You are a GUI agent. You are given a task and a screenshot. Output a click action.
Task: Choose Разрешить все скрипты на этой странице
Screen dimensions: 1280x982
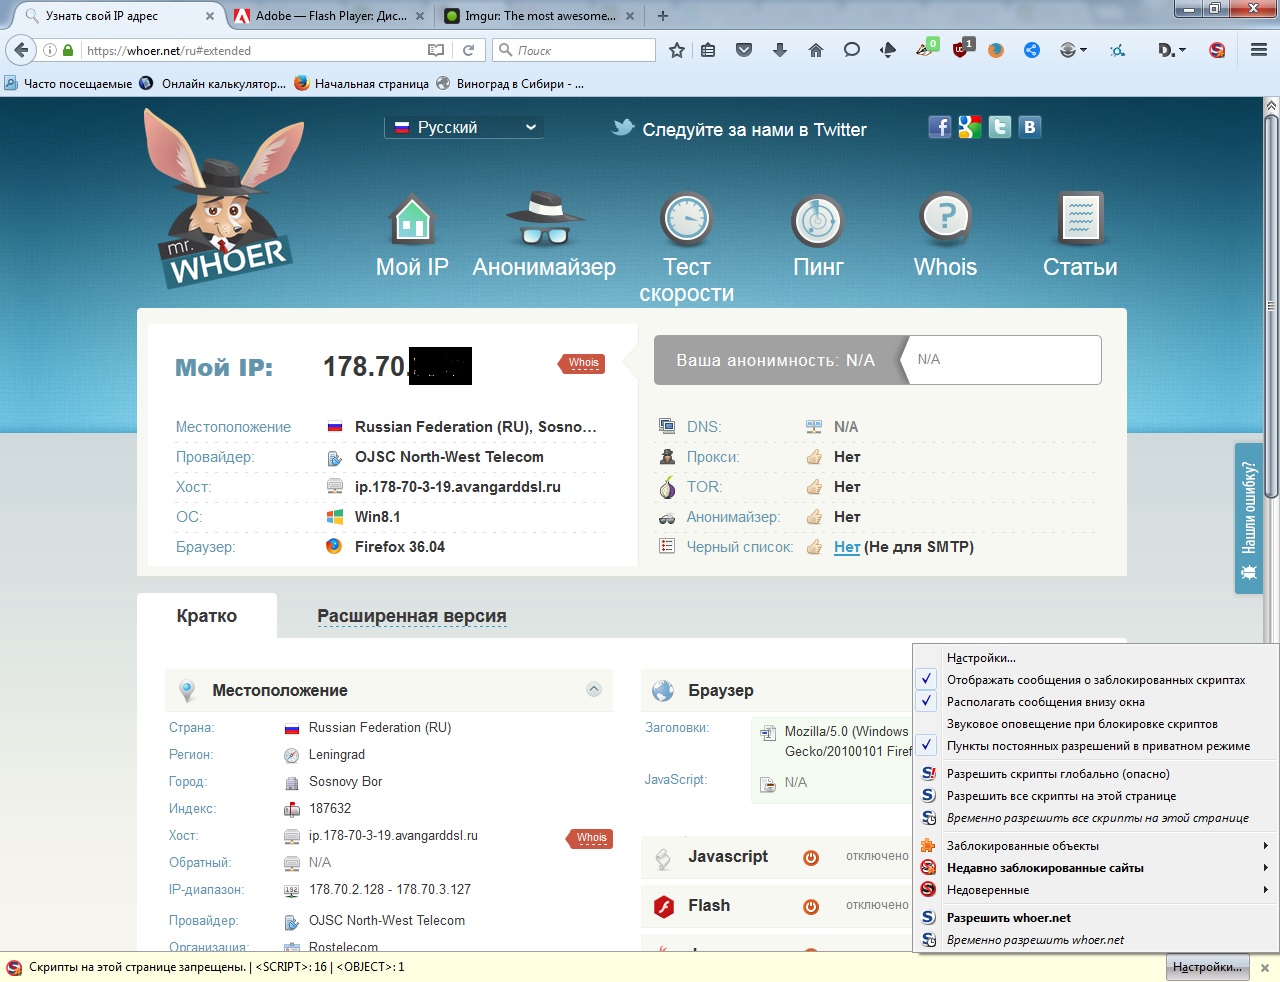tap(1096, 796)
